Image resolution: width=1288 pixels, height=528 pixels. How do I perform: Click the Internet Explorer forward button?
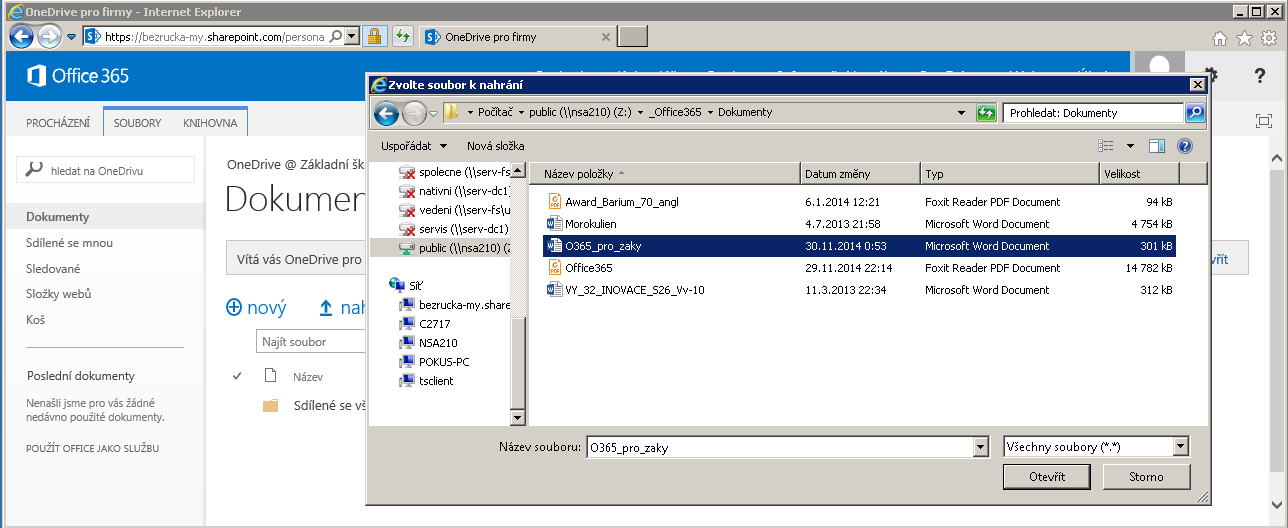pyautogui.click(x=49, y=37)
